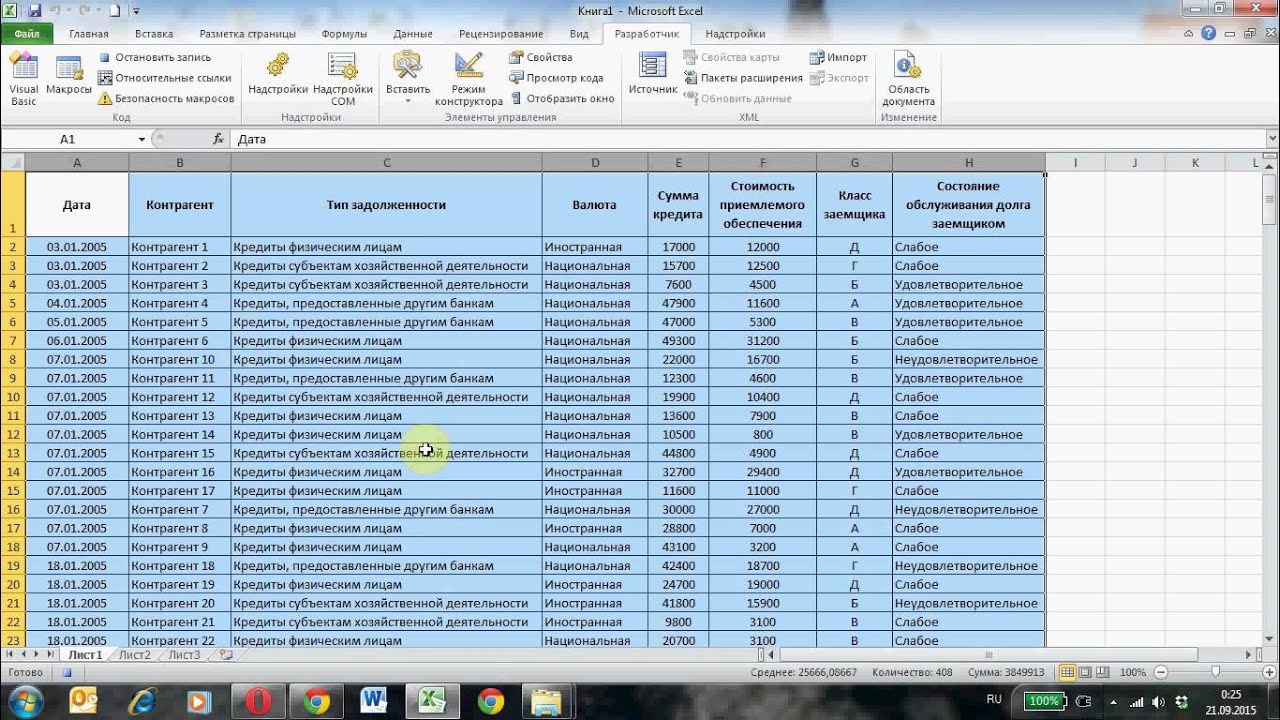
Task: Open the Name Box dropdown arrow
Action: click(142, 139)
